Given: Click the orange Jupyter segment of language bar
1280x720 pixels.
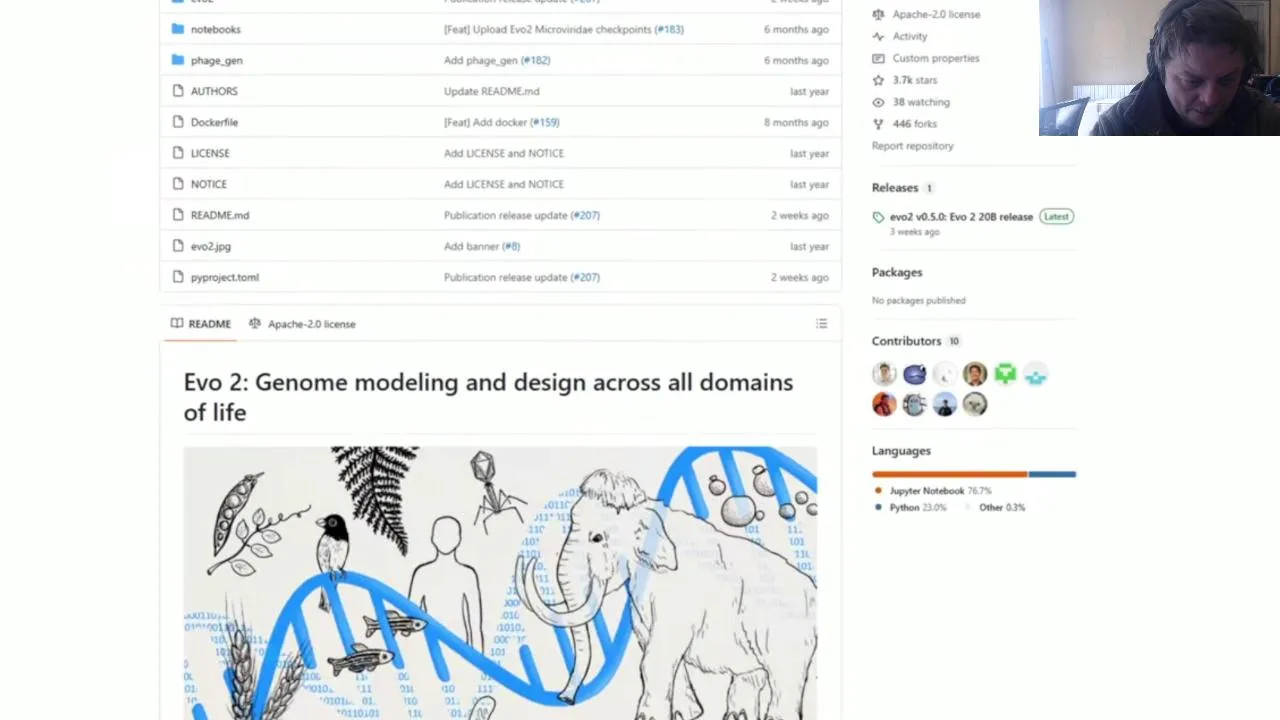Looking at the screenshot, I should [x=949, y=474].
